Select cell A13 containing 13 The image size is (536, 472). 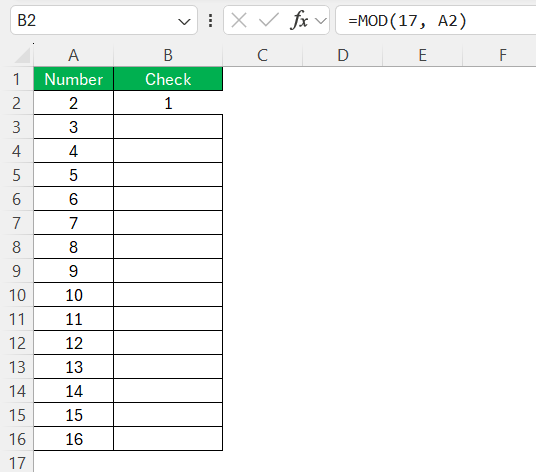click(x=73, y=367)
